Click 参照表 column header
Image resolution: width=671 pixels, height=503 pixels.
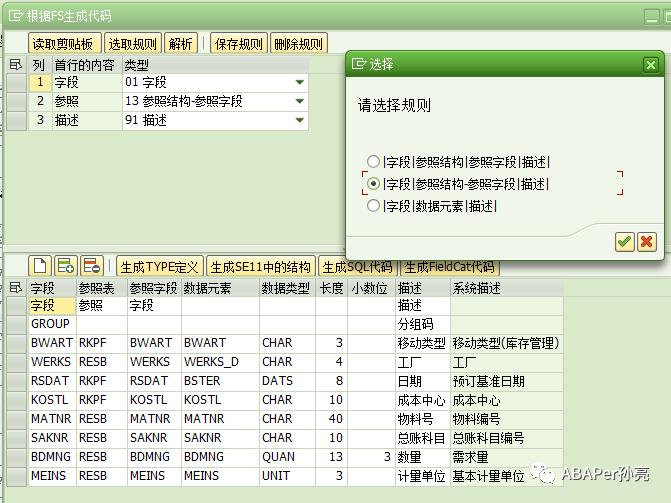102,288
